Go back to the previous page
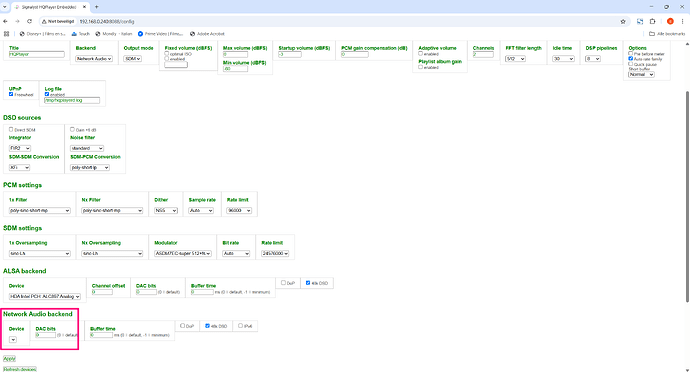This screenshot has width=690, height=372. (5, 21)
